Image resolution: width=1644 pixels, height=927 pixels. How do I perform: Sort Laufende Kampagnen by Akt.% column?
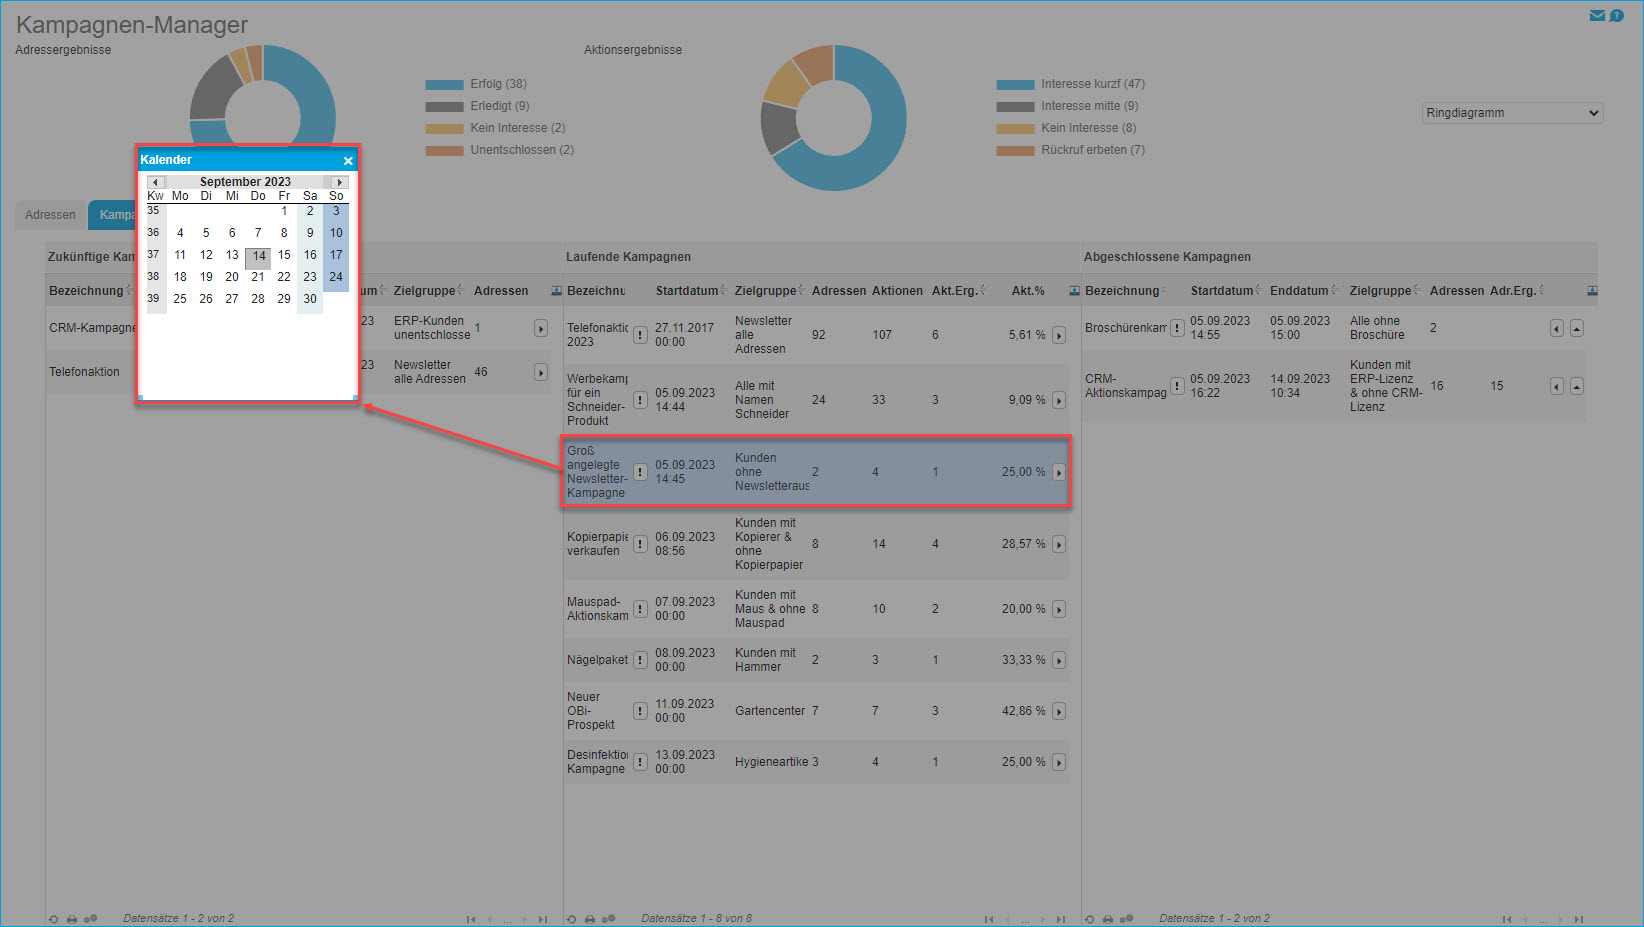point(1027,291)
